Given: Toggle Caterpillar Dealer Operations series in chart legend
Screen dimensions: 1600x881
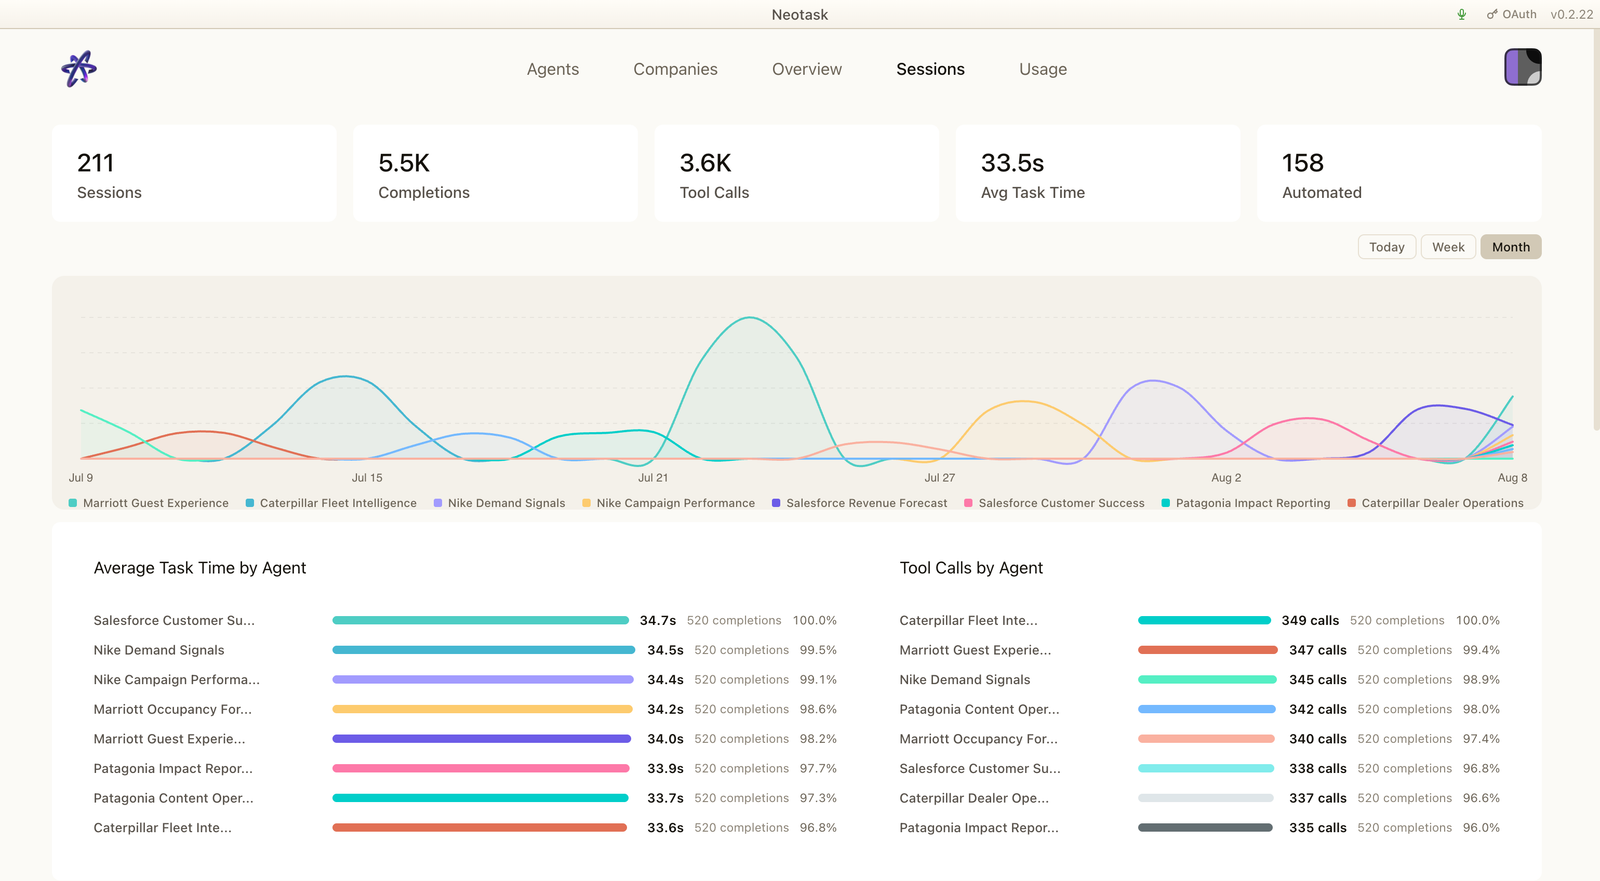Looking at the screenshot, I should 1435,503.
